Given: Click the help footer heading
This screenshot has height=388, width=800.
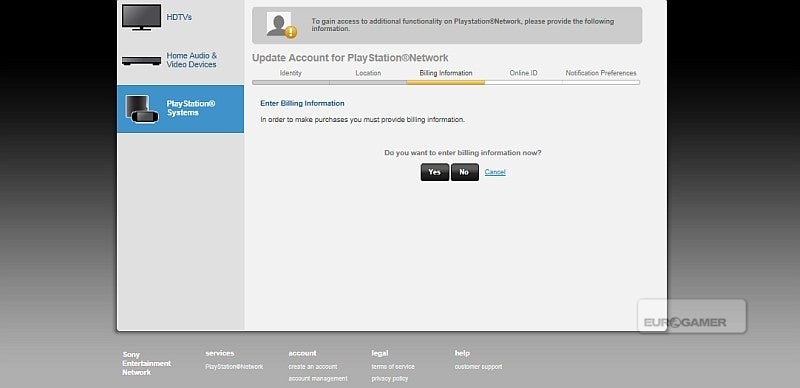Looking at the screenshot, I should click(x=462, y=353).
